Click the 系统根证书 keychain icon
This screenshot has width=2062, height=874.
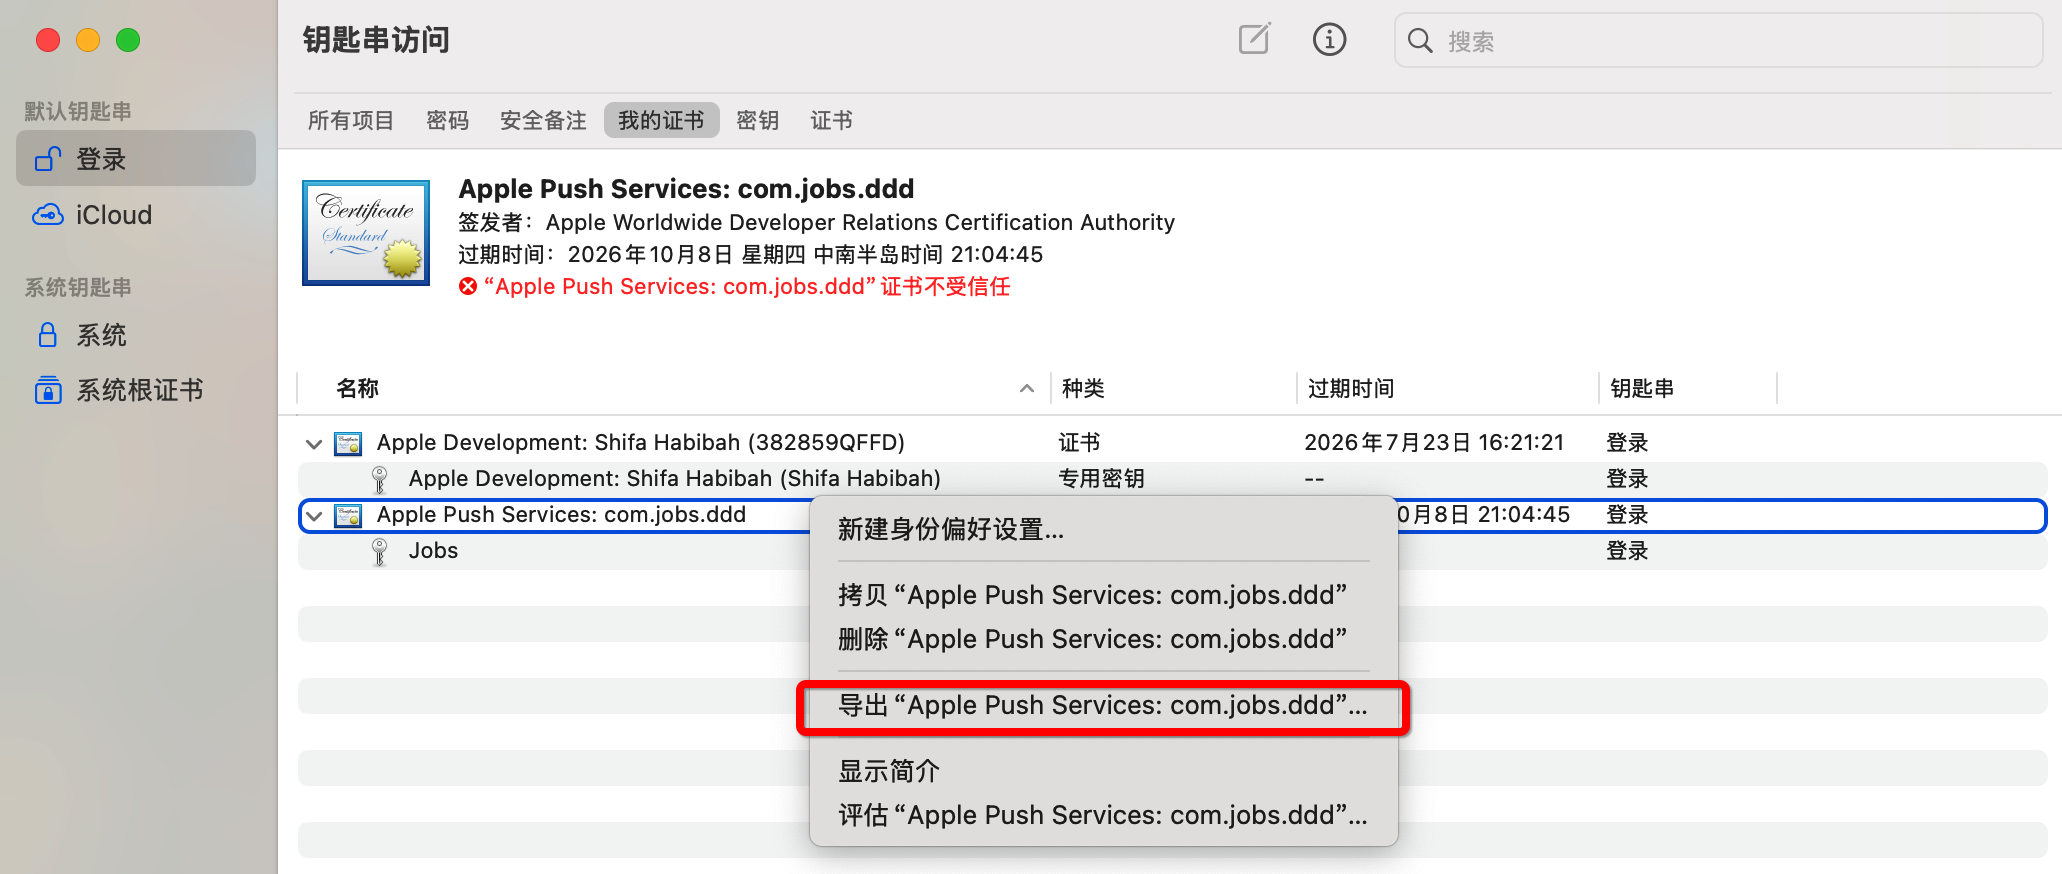coord(48,390)
